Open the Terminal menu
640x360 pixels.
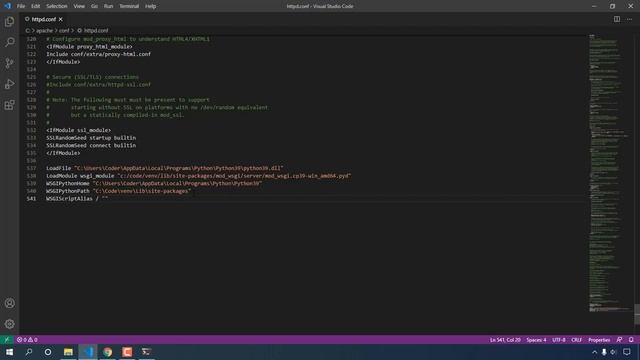129,6
